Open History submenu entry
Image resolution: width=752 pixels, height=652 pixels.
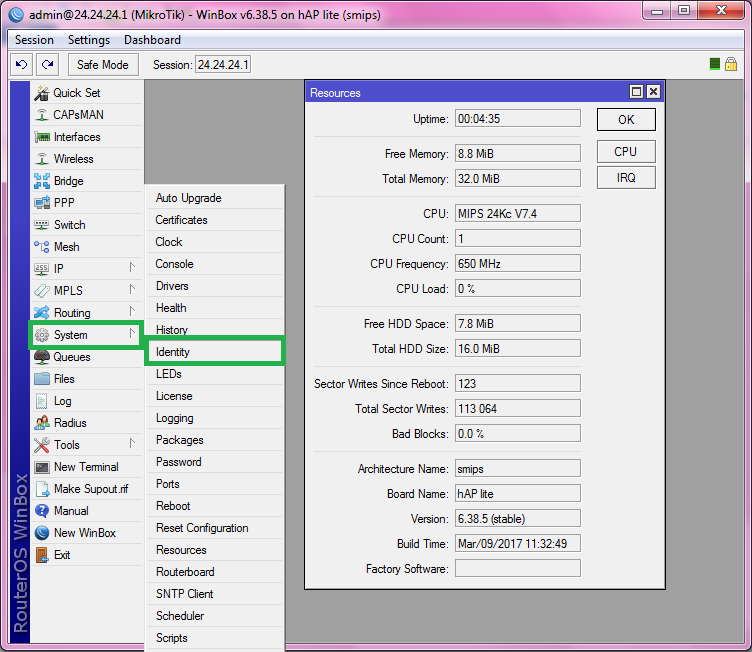(x=214, y=330)
